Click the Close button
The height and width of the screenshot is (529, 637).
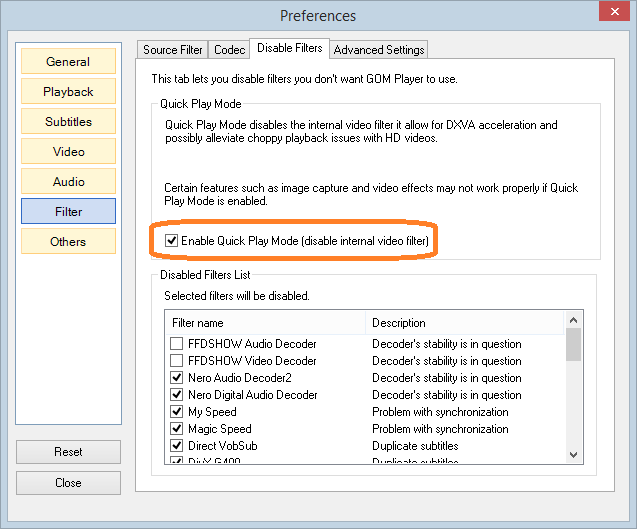[68, 483]
